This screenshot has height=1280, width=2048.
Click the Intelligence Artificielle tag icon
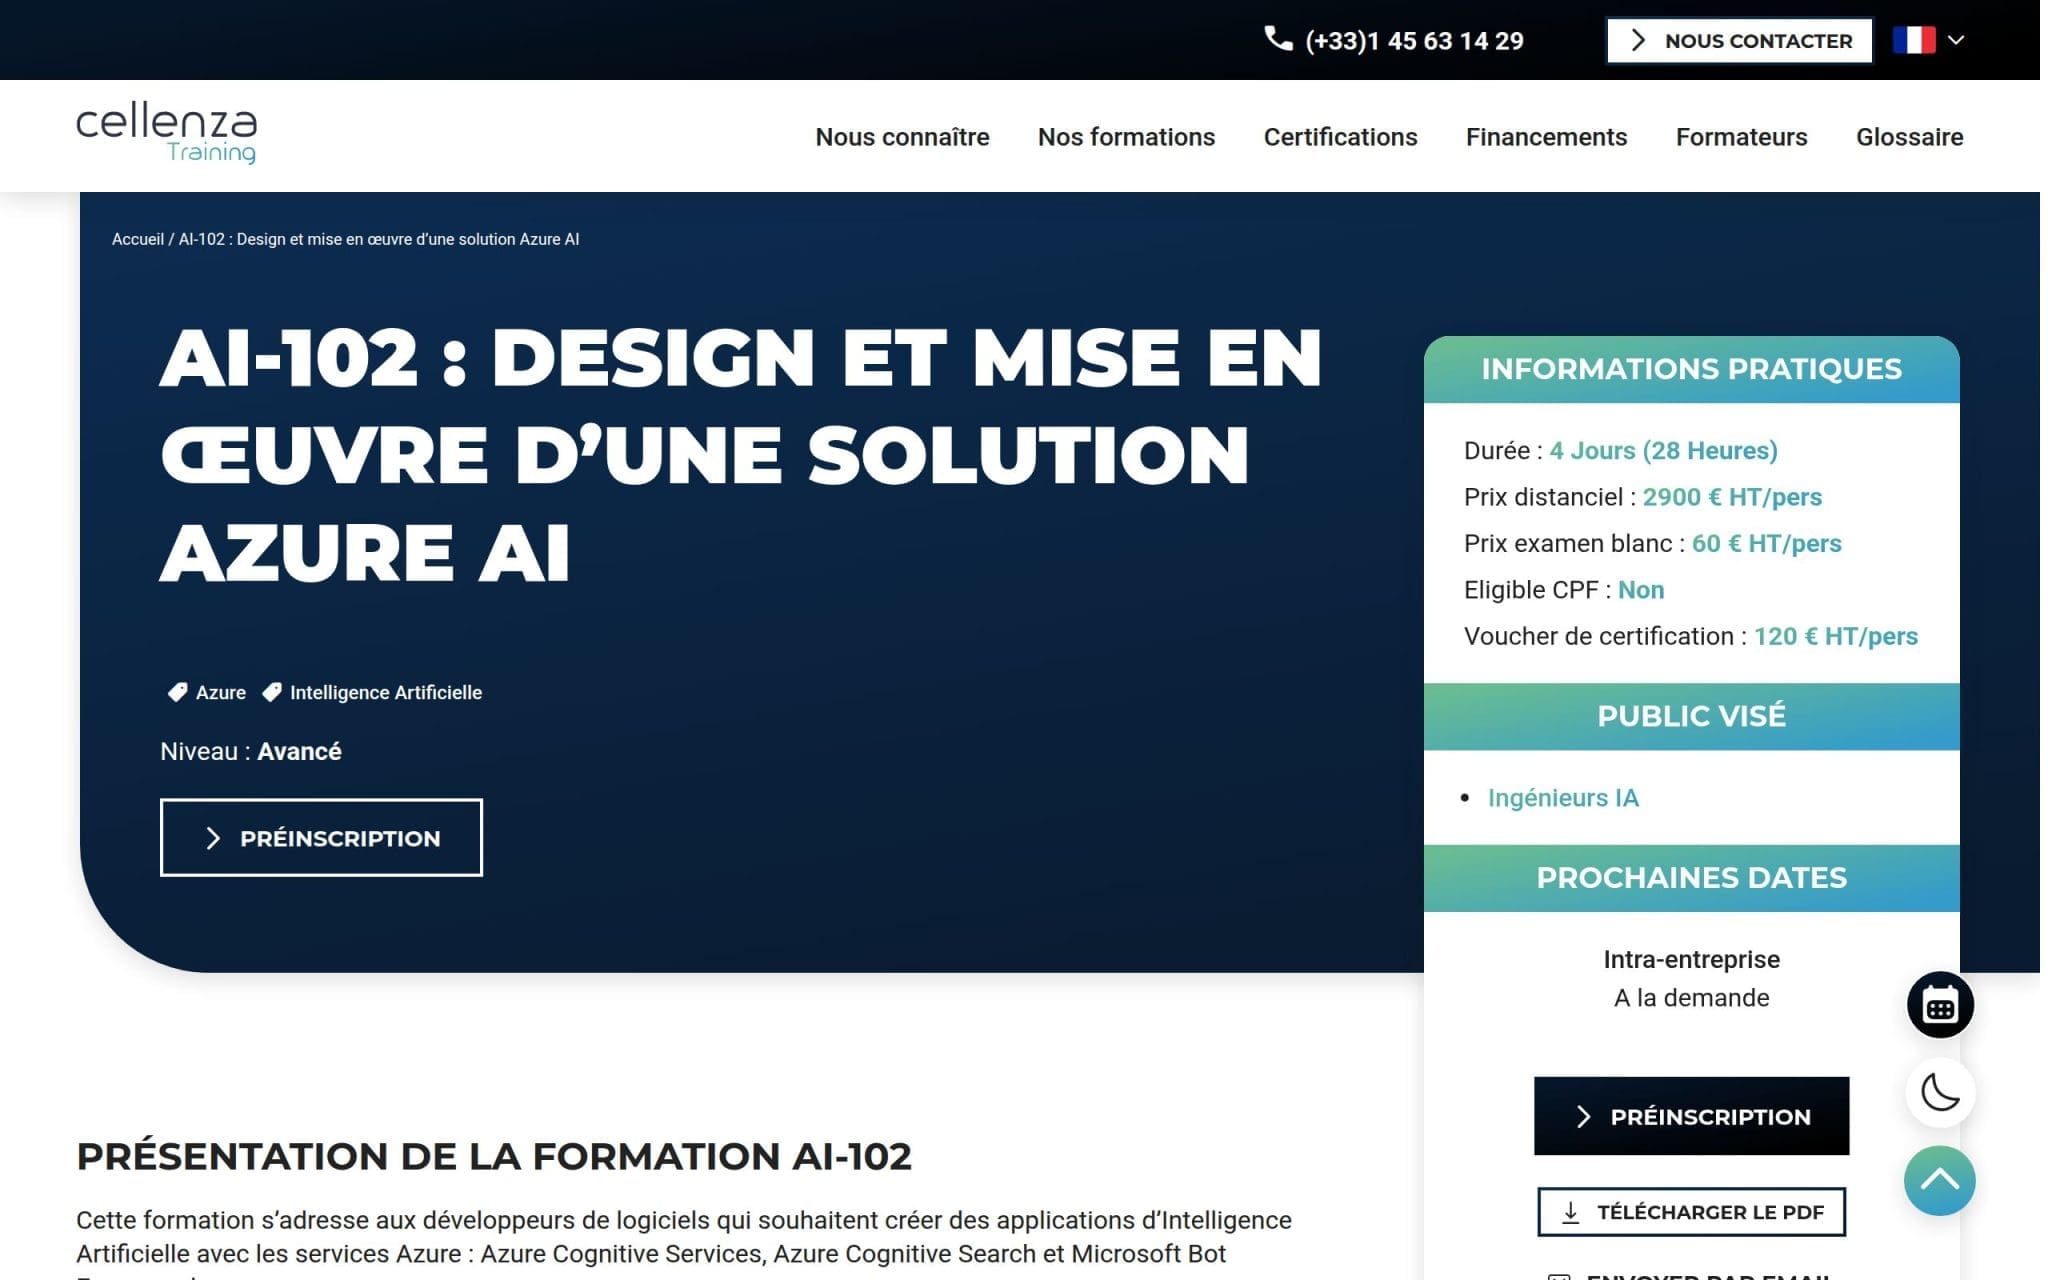(271, 692)
